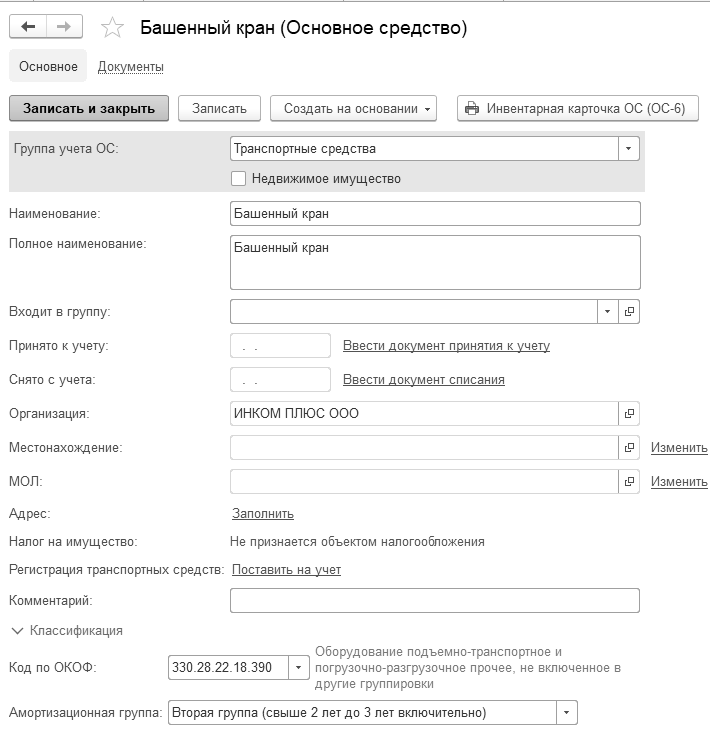Expand the Группа учета ОС dropdown
The image size is (710, 732).
tap(628, 149)
